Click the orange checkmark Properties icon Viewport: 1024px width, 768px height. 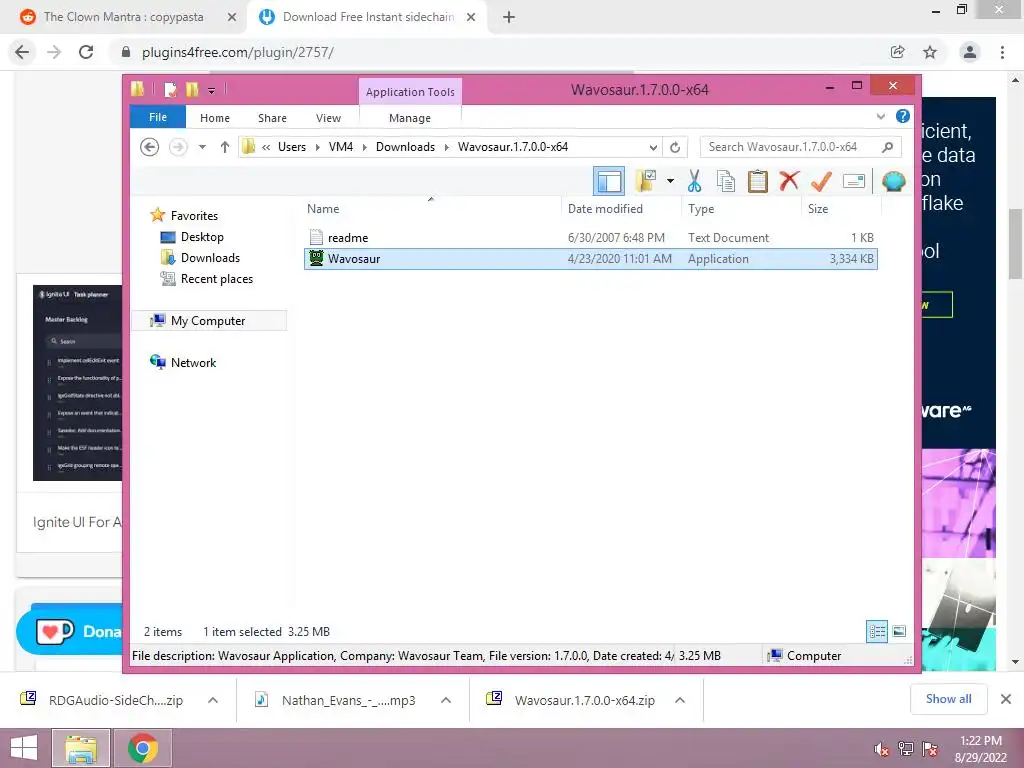(x=821, y=181)
